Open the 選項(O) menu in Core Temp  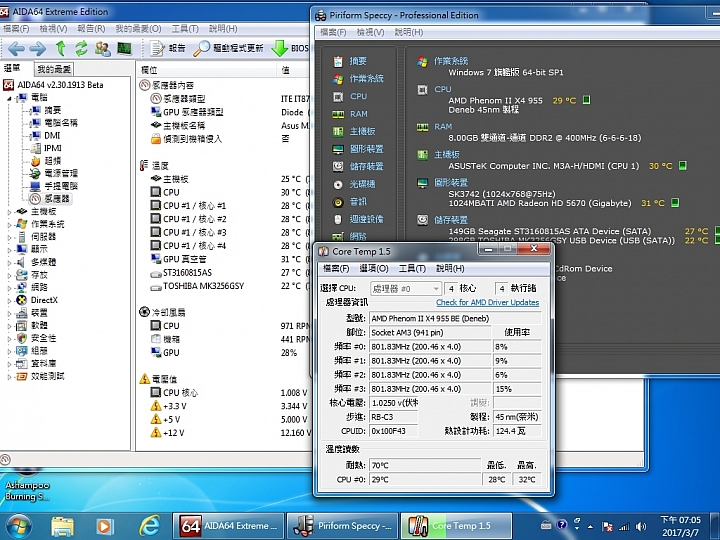pos(374,269)
